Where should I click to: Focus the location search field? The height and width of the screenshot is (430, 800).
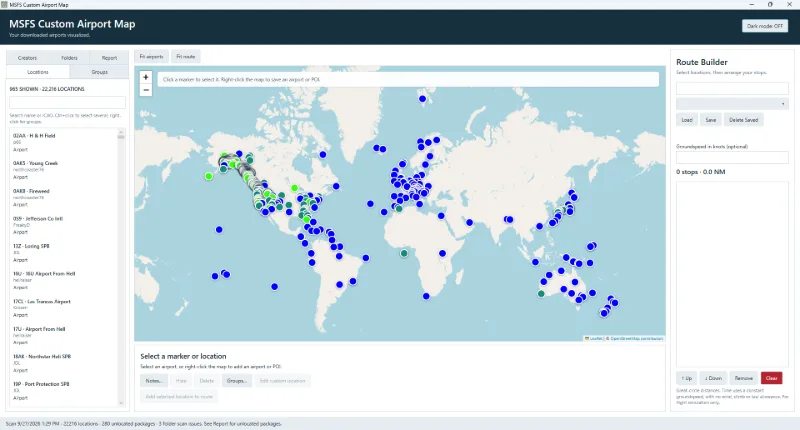(x=67, y=103)
